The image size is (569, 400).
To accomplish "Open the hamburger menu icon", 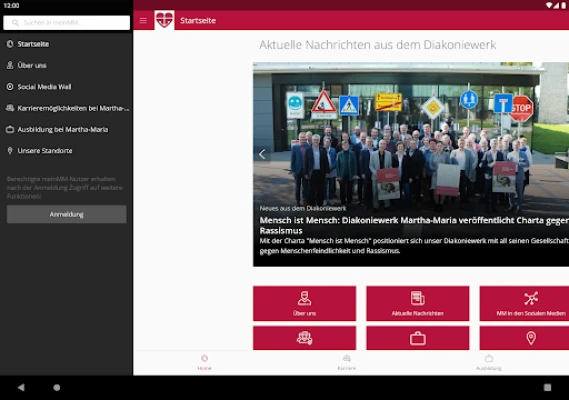I will 143,21.
